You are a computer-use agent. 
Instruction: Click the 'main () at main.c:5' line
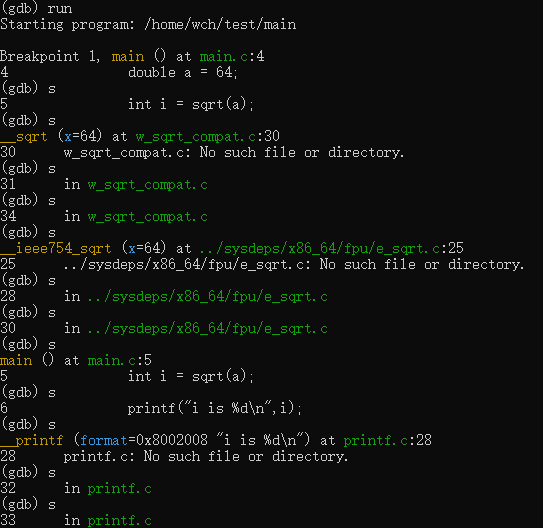pyautogui.click(x=76, y=360)
